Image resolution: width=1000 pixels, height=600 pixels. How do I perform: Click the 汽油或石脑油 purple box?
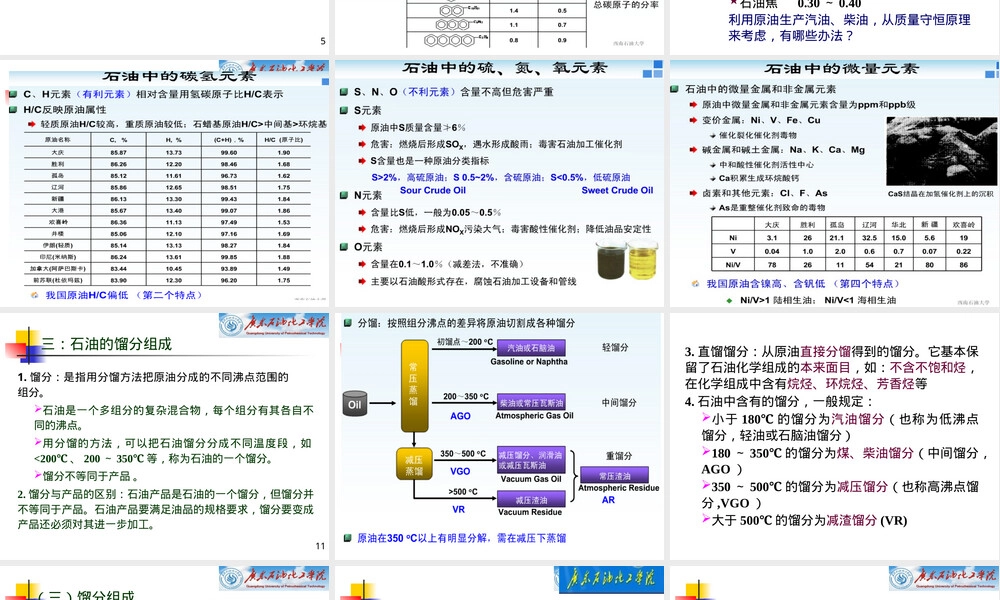click(x=531, y=348)
